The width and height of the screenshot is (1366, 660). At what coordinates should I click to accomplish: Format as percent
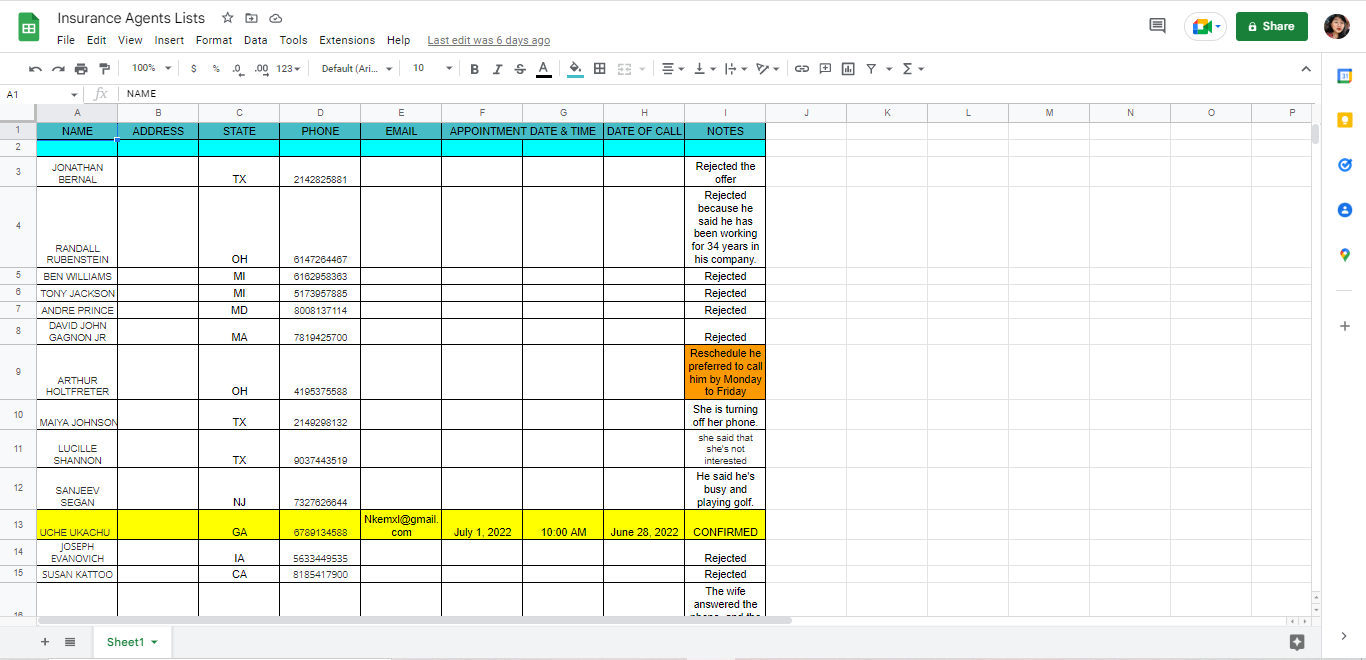pos(215,69)
